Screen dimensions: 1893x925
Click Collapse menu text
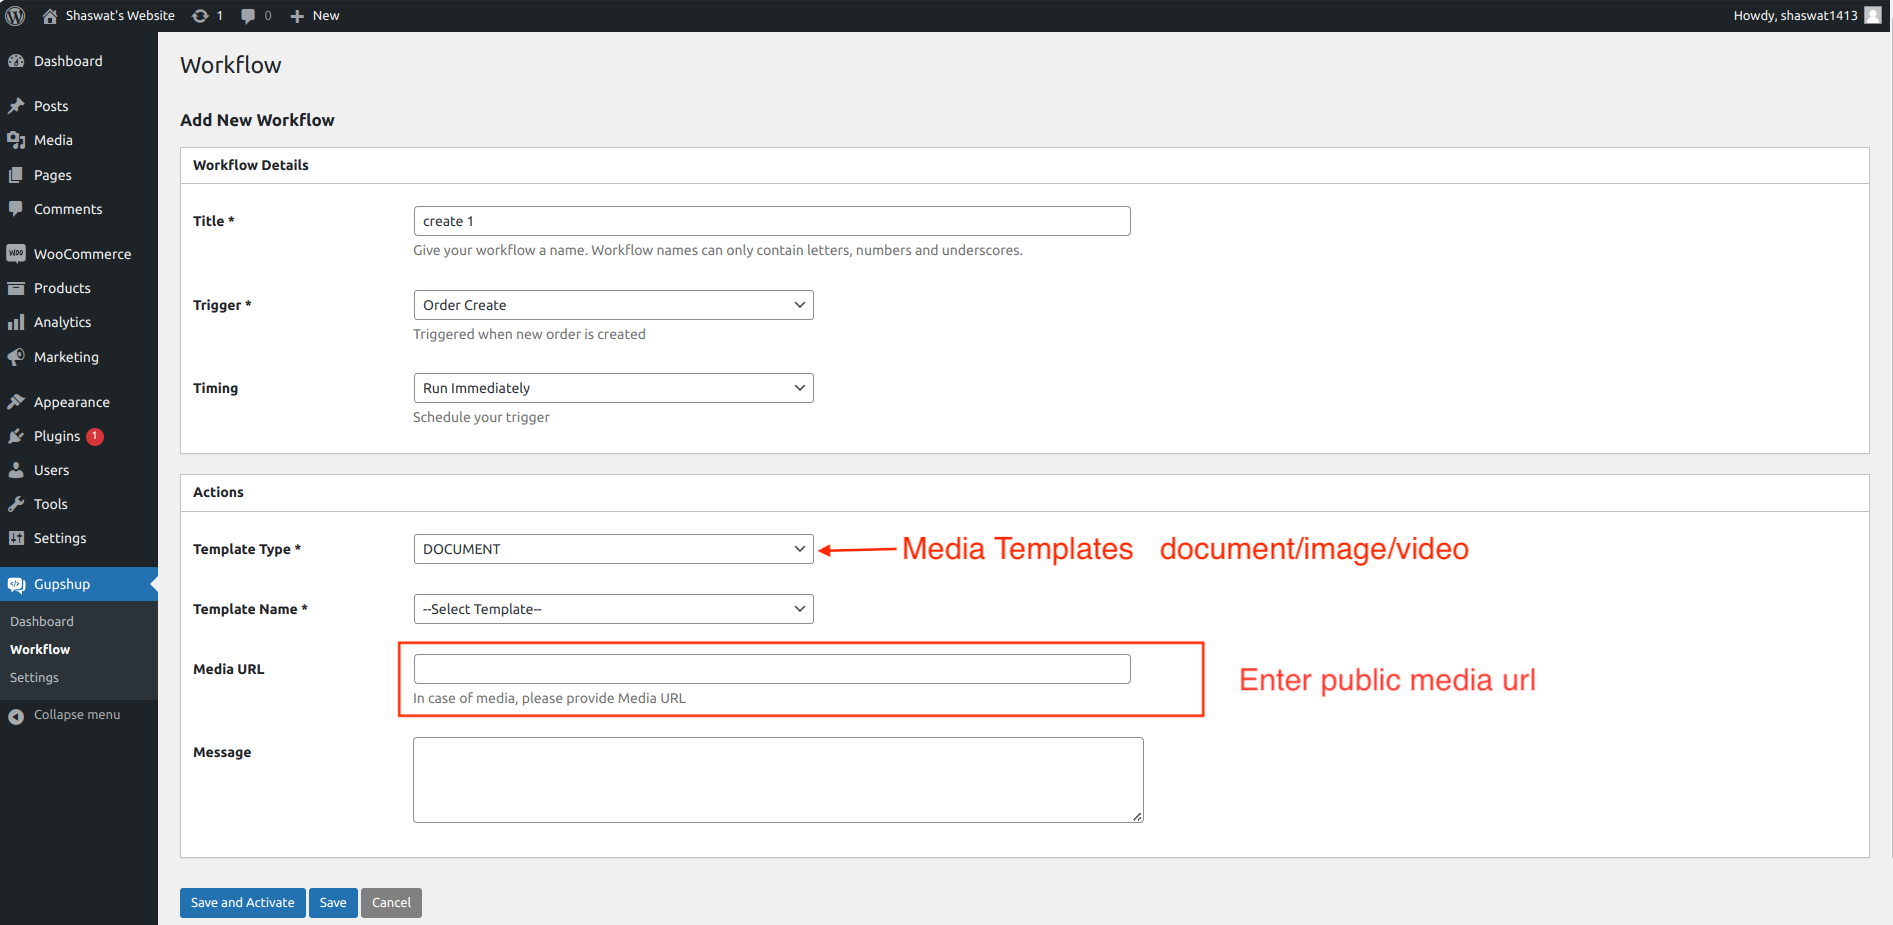pos(77,715)
